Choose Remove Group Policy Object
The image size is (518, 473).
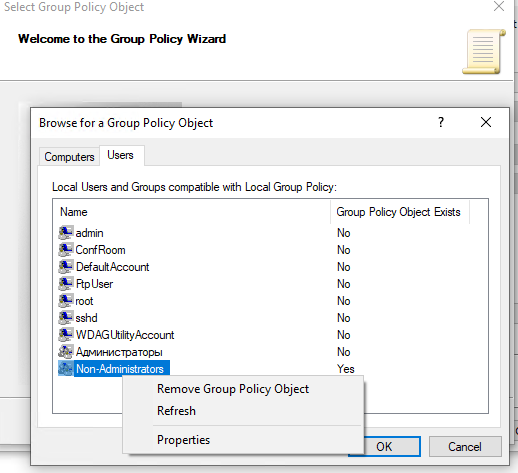(233, 389)
